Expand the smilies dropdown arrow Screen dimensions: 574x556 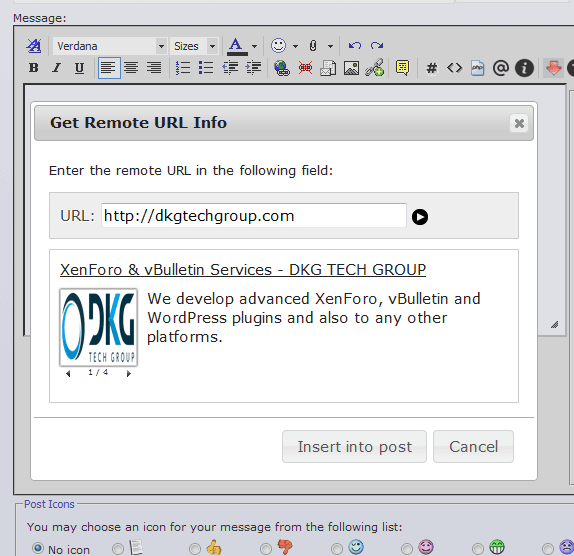pyautogui.click(x=295, y=46)
